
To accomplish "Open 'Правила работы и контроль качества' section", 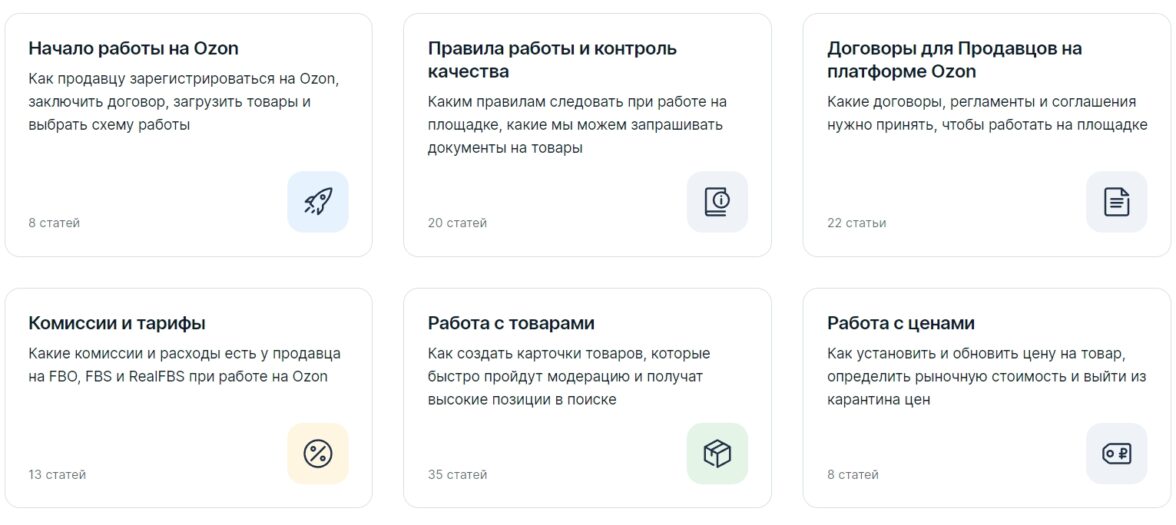I will pos(552,60).
